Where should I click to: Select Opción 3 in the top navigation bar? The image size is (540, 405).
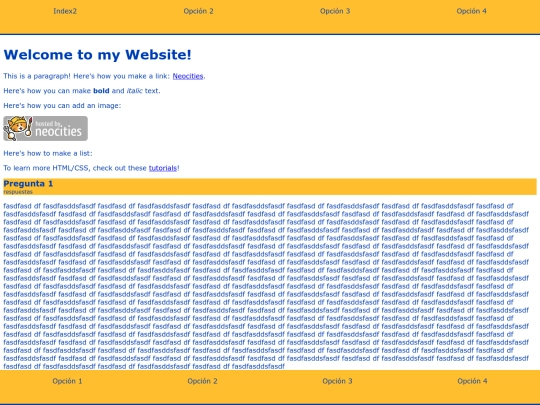tap(335, 11)
